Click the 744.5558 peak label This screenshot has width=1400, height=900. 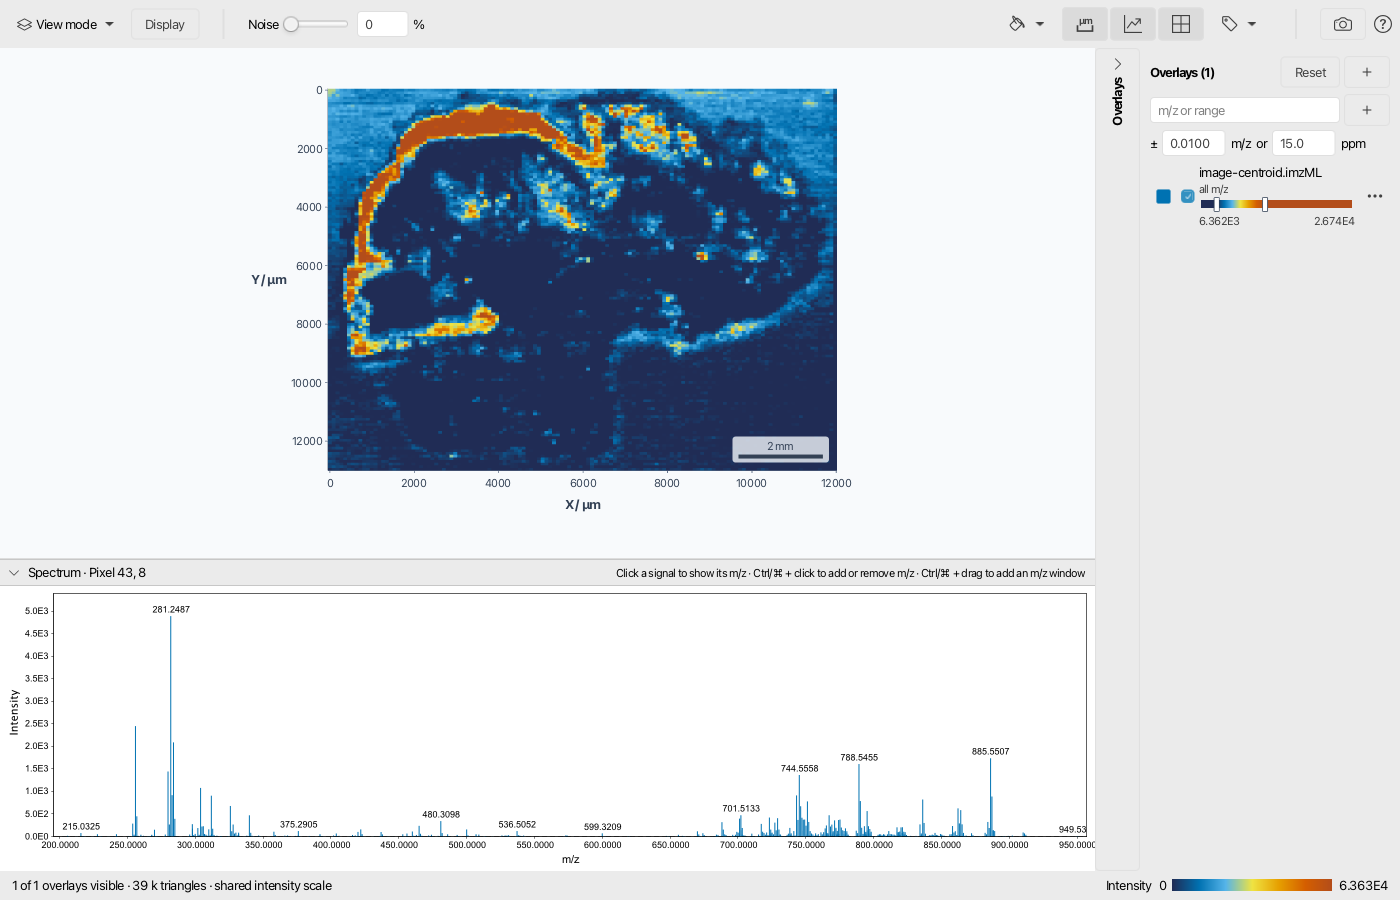pos(799,768)
